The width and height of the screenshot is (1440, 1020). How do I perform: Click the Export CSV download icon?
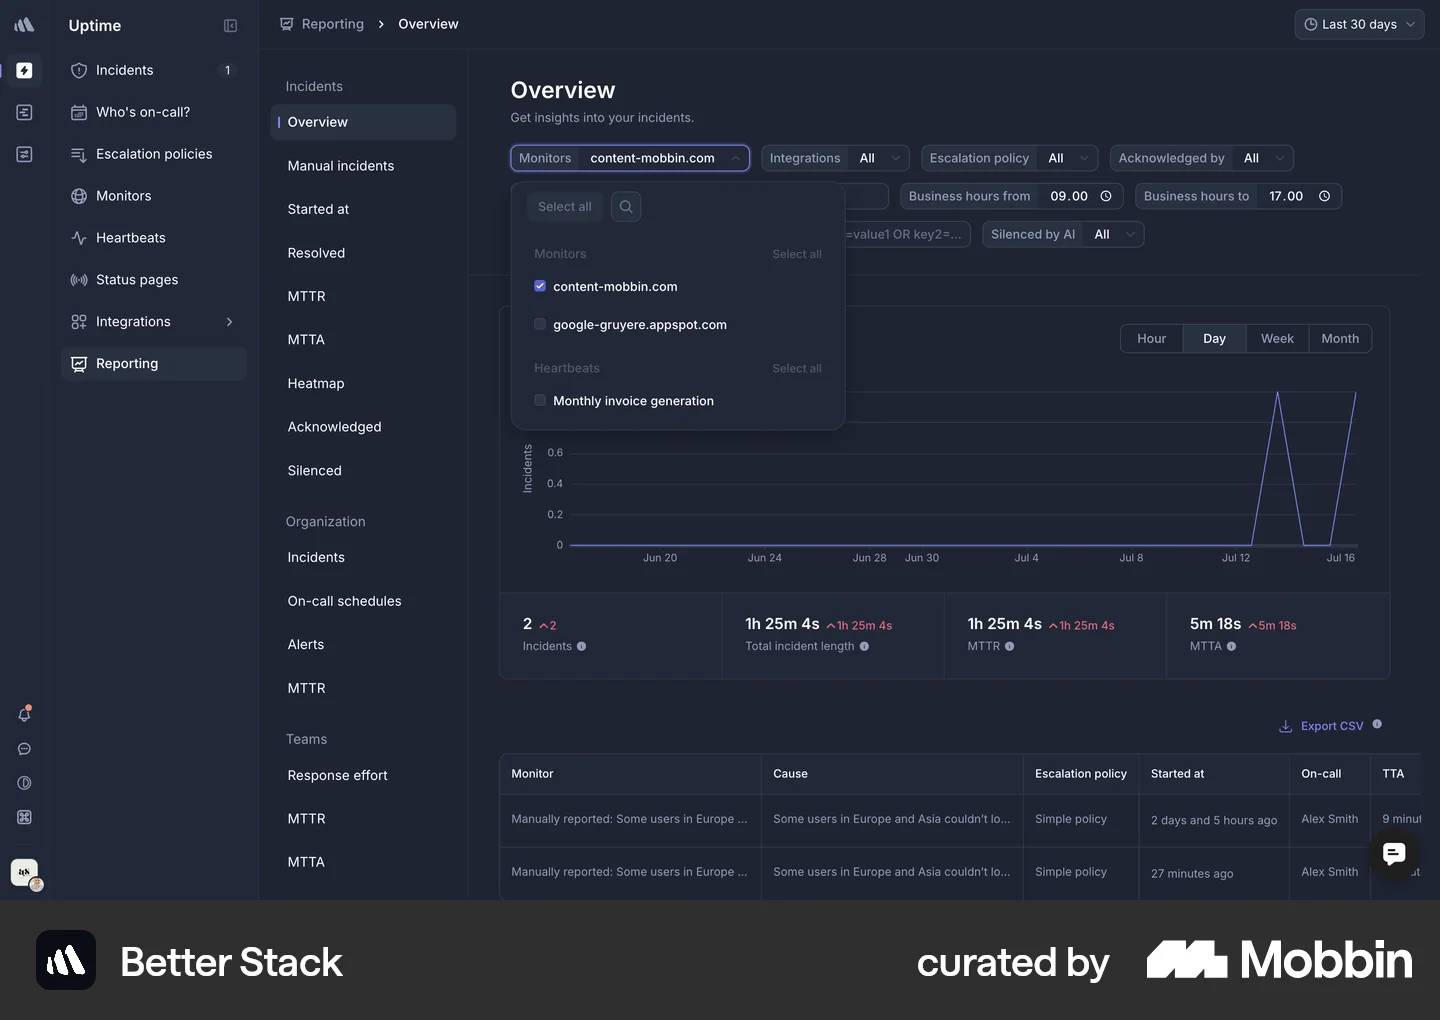click(1286, 726)
